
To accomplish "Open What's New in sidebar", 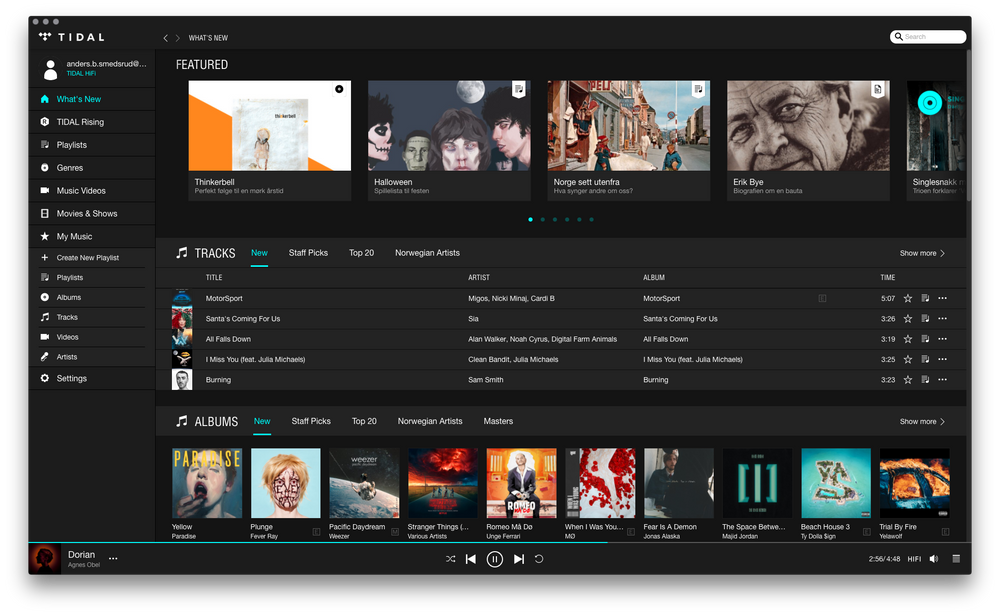I will click(x=78, y=99).
